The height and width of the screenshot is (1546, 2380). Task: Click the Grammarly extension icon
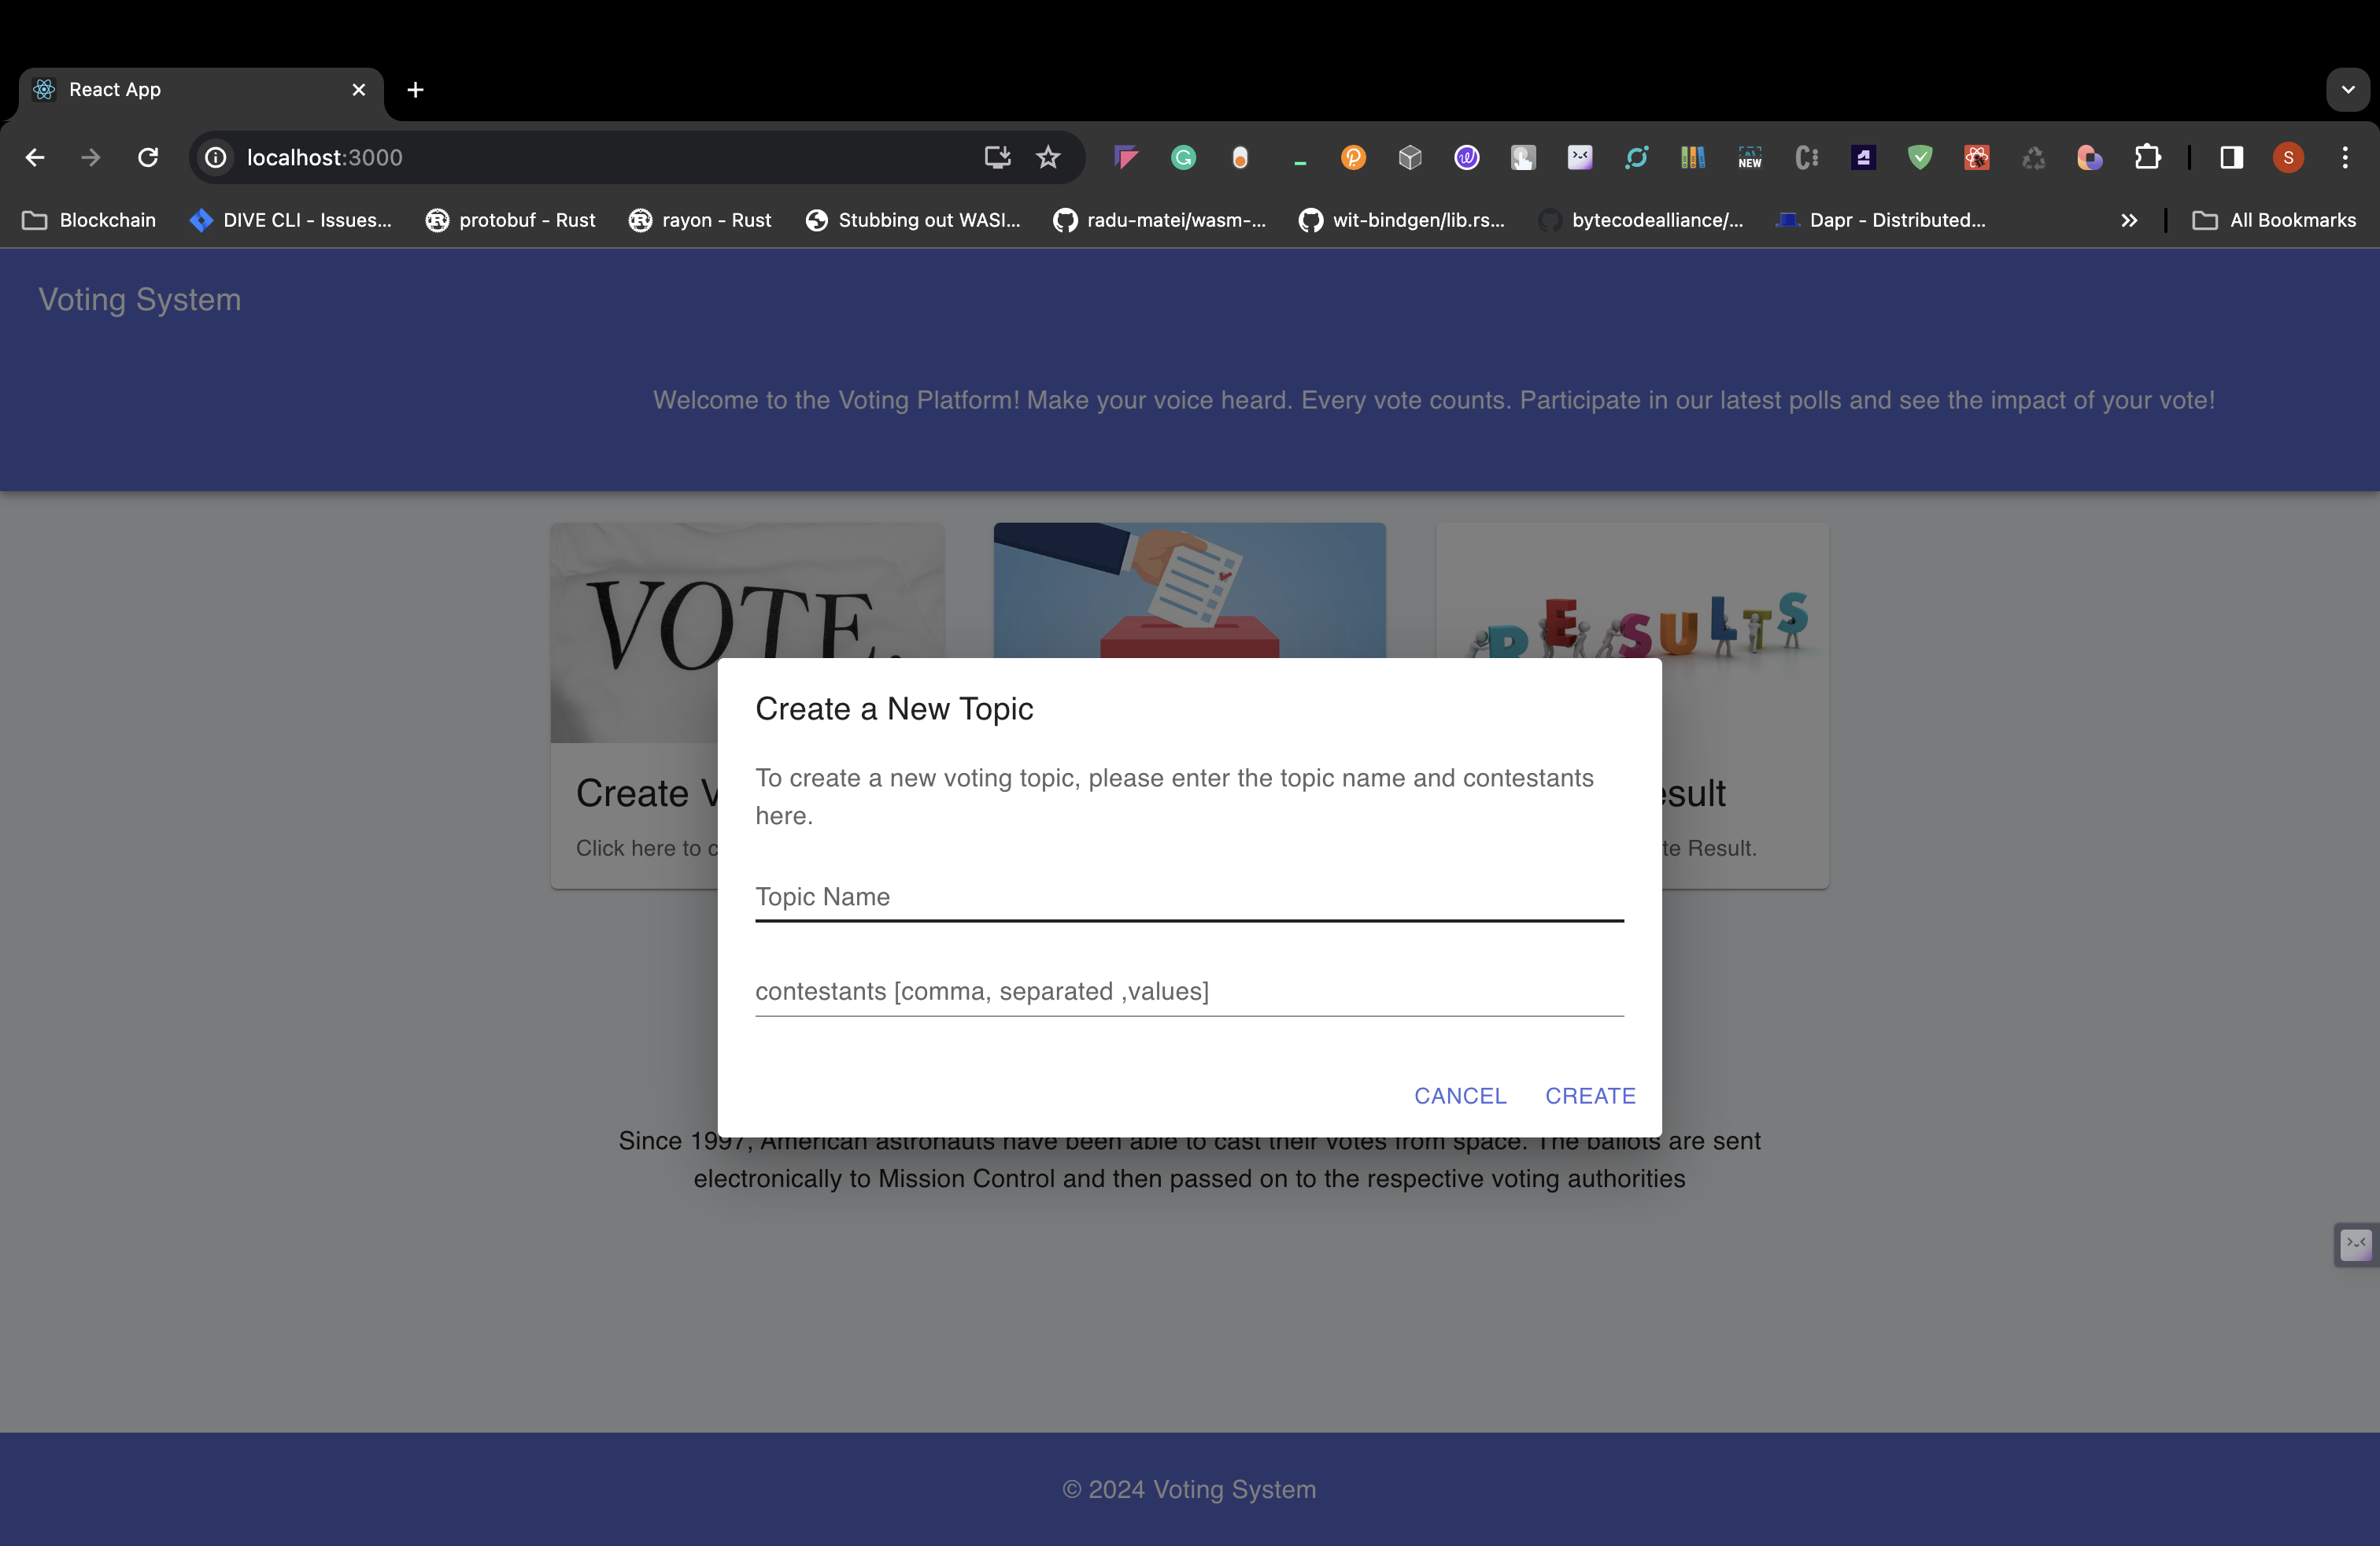(1183, 157)
